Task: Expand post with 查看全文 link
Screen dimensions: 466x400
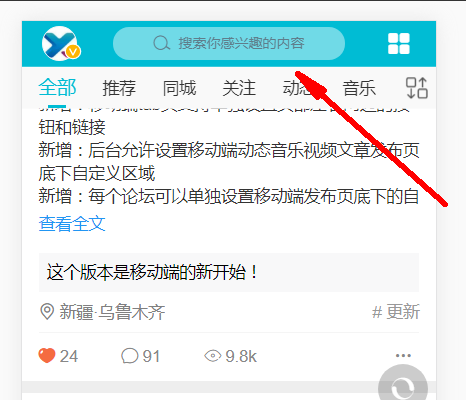Action: 72,223
